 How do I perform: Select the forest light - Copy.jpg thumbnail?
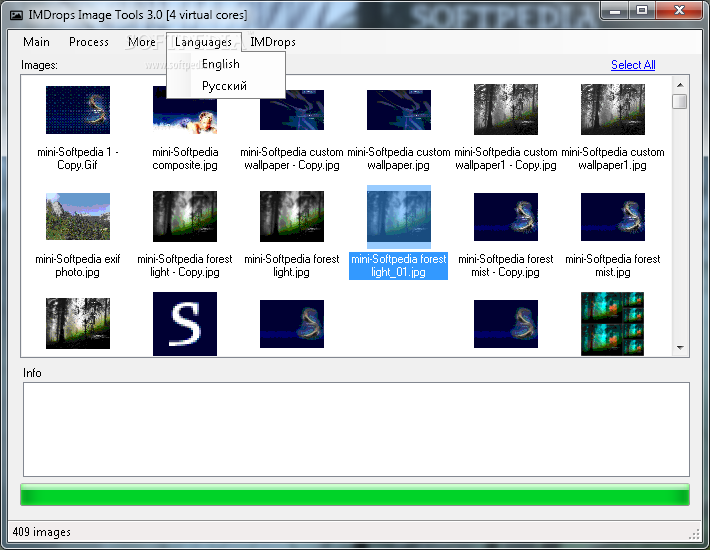point(185,216)
